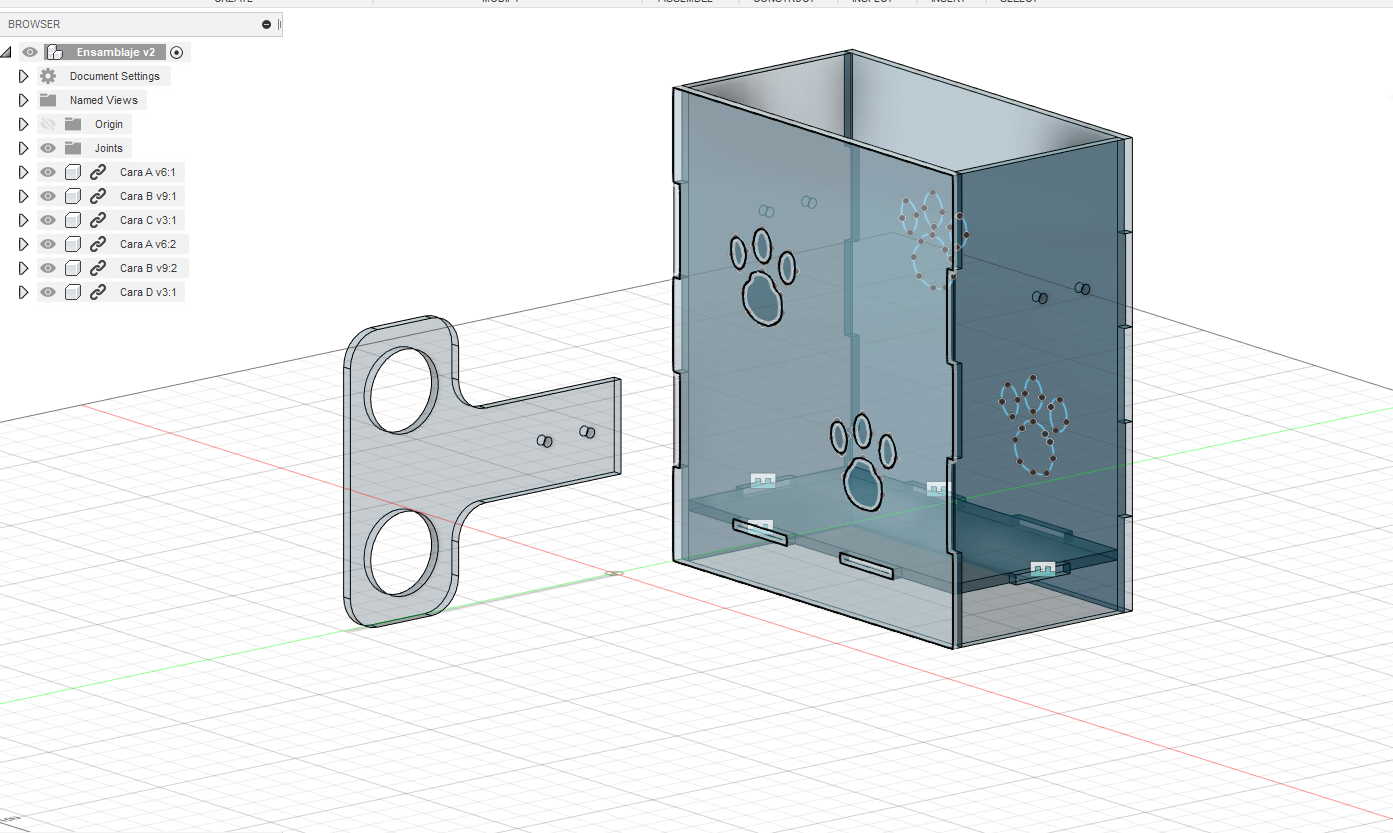Viewport: 1393px width, 833px height.
Task: Collapse the Ensamblaje v2 root tree node
Action: click(x=6, y=52)
